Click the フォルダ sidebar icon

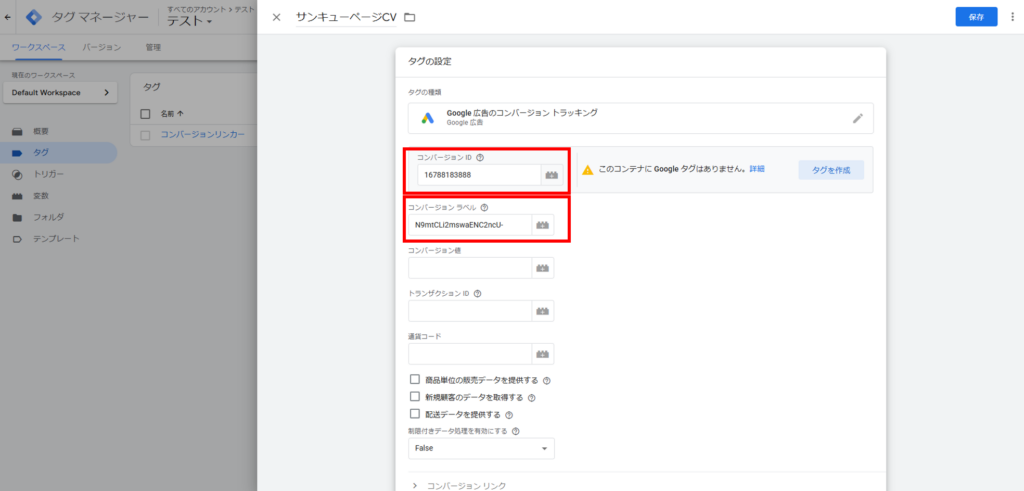[18, 217]
